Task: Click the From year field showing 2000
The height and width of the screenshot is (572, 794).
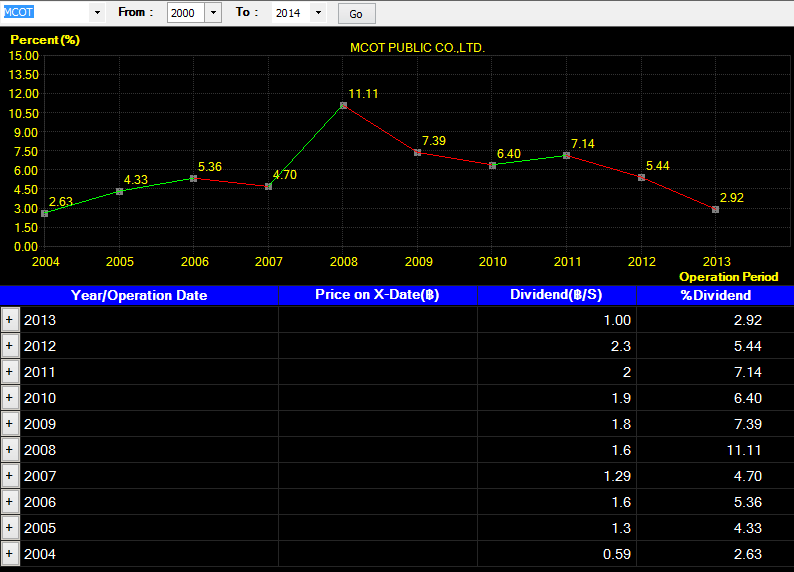Action: (x=186, y=13)
